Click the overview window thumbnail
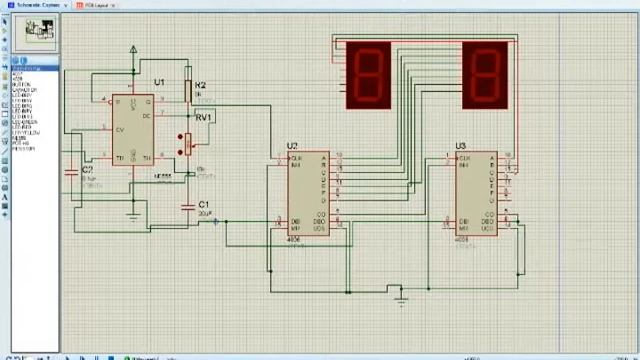This screenshot has height=360, width=640. pyautogui.click(x=35, y=32)
